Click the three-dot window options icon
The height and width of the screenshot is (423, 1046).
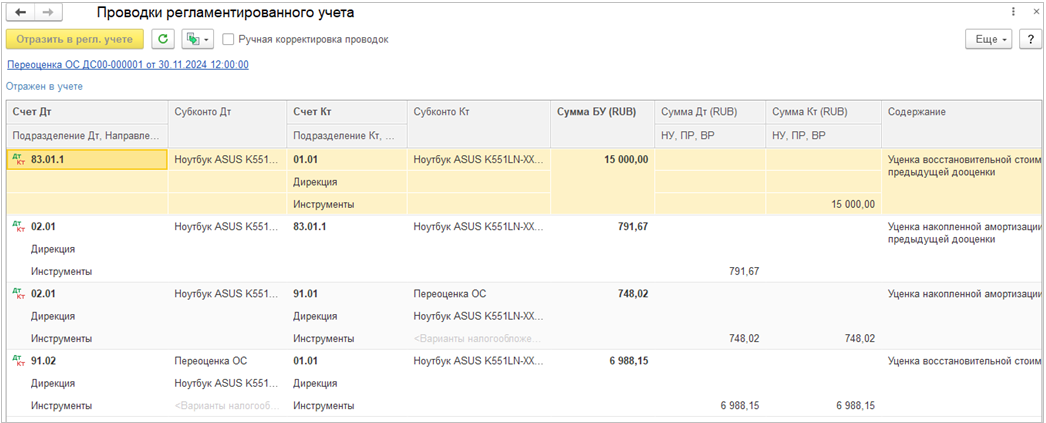(x=1014, y=13)
